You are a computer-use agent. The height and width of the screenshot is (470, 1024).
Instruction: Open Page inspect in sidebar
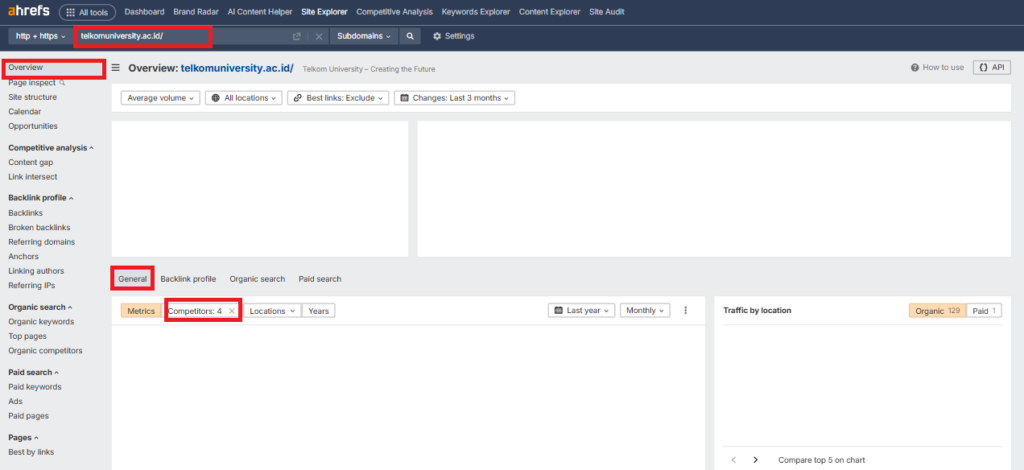pyautogui.click(x=36, y=83)
